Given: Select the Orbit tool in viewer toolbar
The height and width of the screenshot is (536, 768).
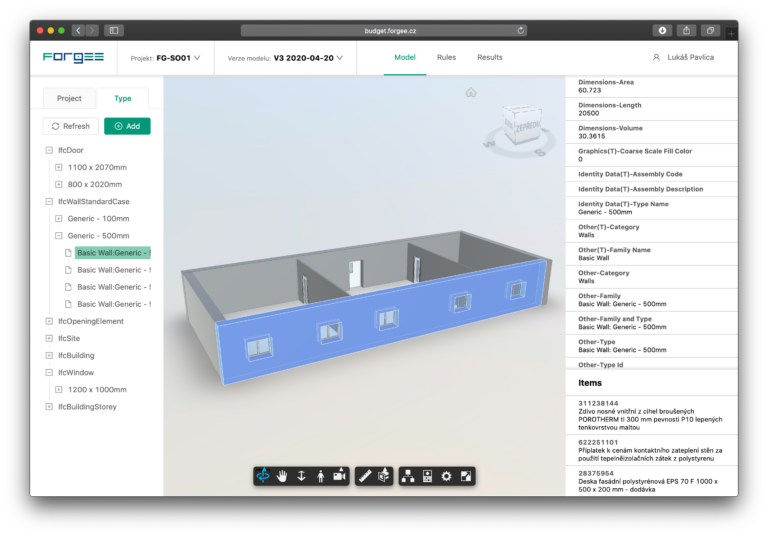Looking at the screenshot, I should [x=264, y=476].
